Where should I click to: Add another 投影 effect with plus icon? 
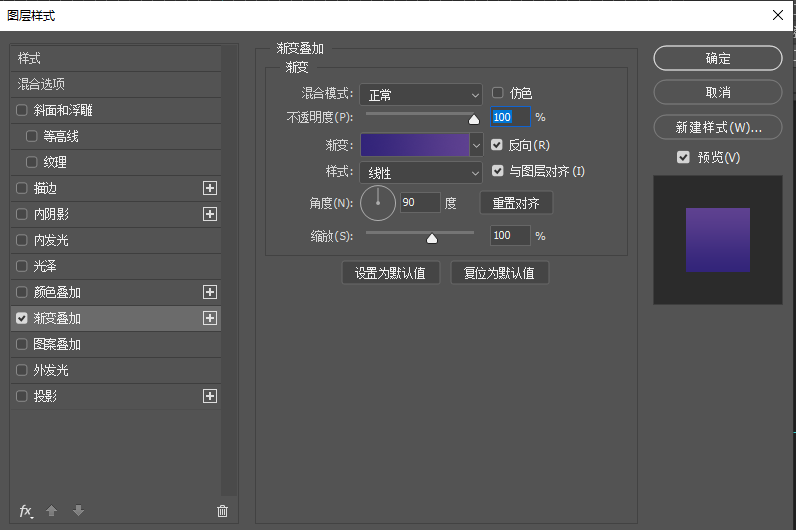[x=210, y=396]
